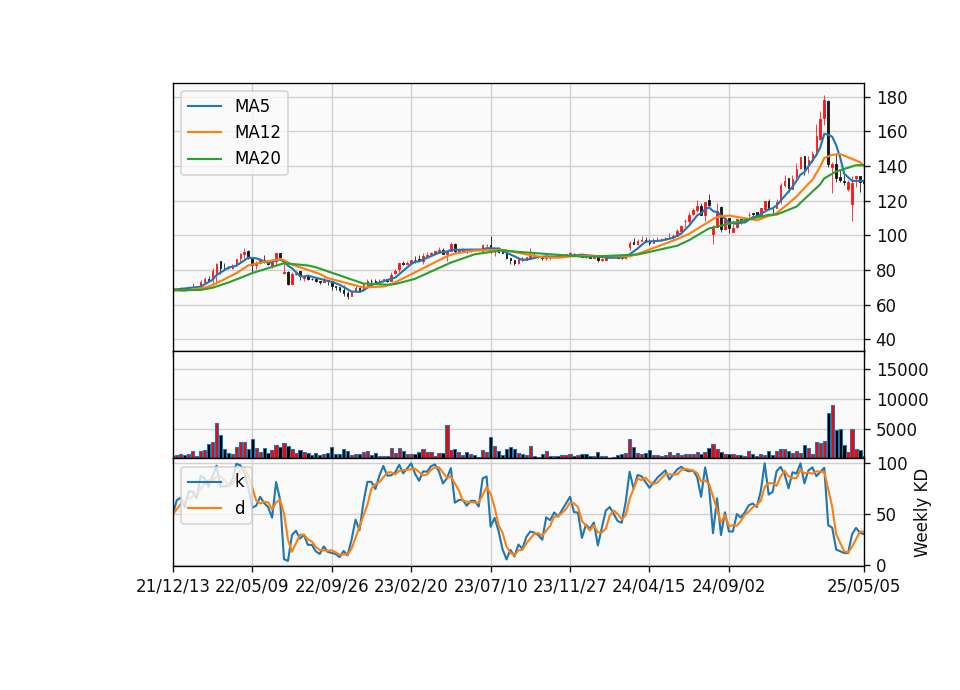Click the 5000 volume axis label
The width and height of the screenshot is (960, 690).
(x=897, y=430)
